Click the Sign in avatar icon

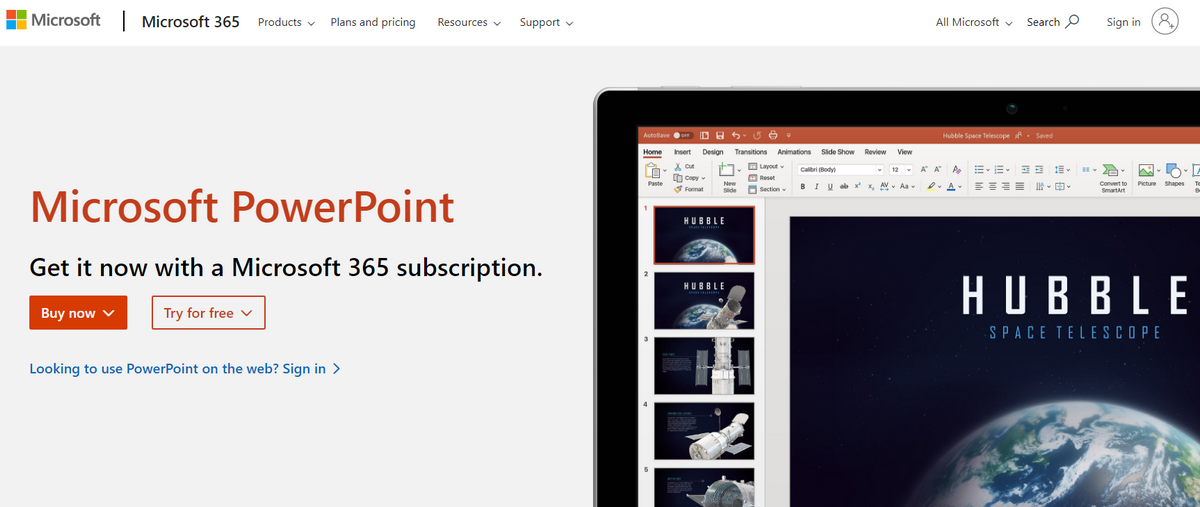click(1165, 22)
